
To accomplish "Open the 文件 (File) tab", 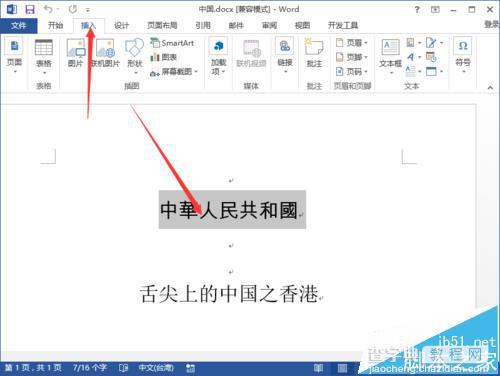I will (x=18, y=25).
